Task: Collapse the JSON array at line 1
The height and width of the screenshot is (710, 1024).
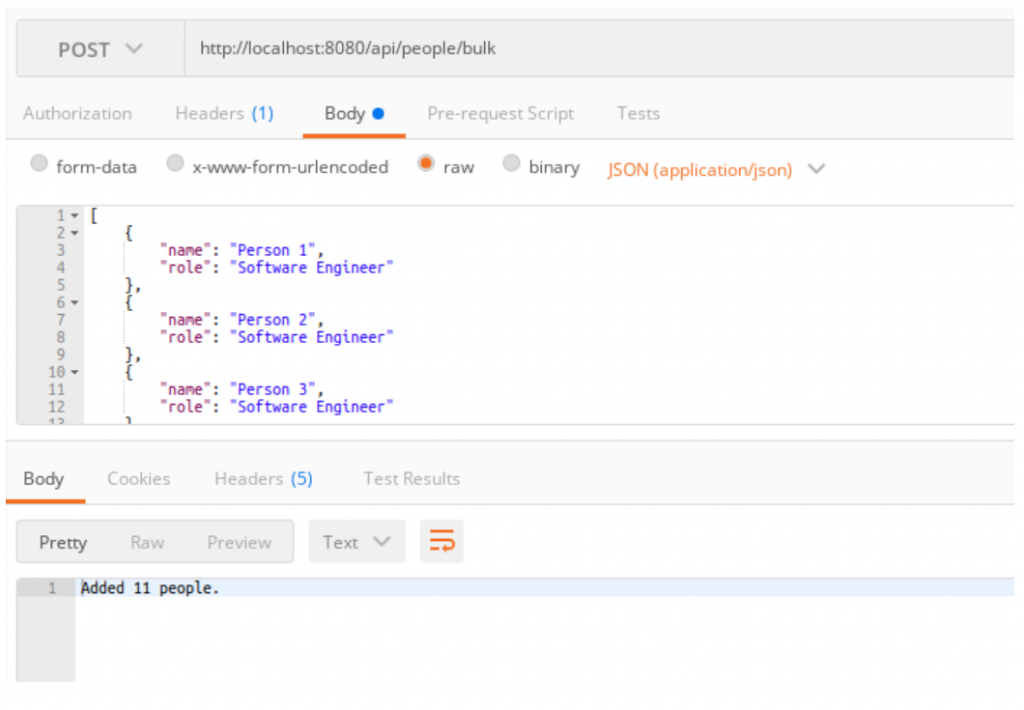Action: 72,214
